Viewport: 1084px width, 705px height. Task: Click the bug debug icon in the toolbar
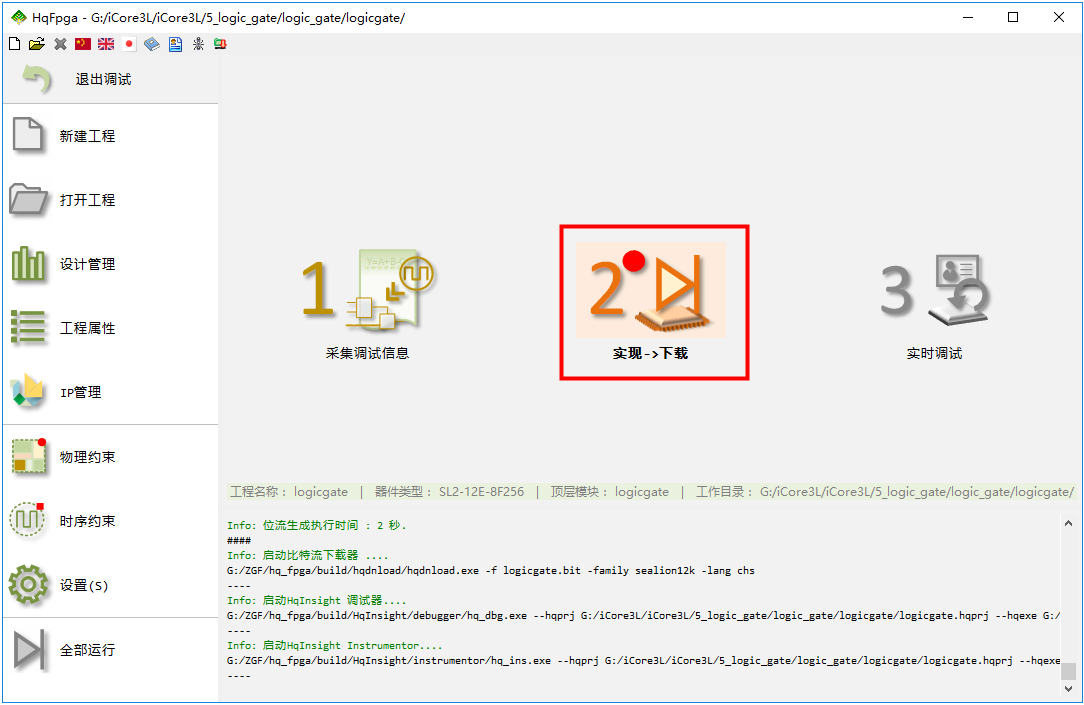click(x=198, y=44)
